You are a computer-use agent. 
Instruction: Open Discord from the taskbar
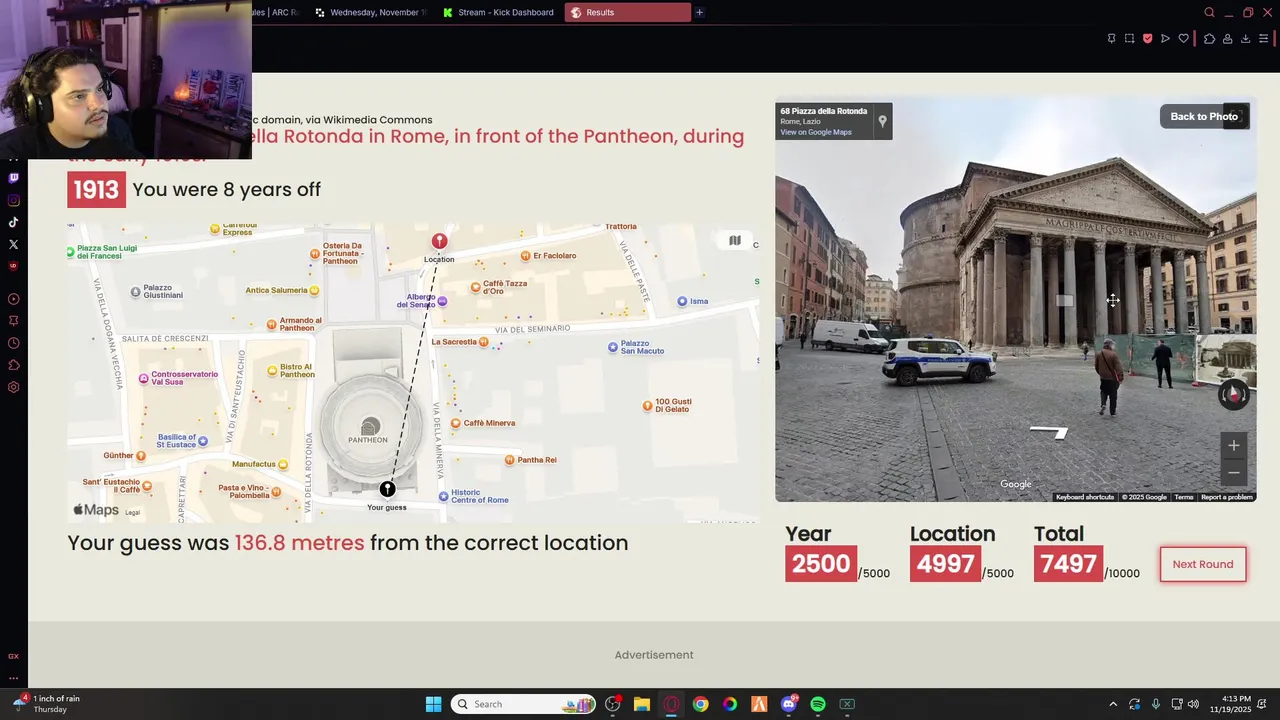click(789, 704)
